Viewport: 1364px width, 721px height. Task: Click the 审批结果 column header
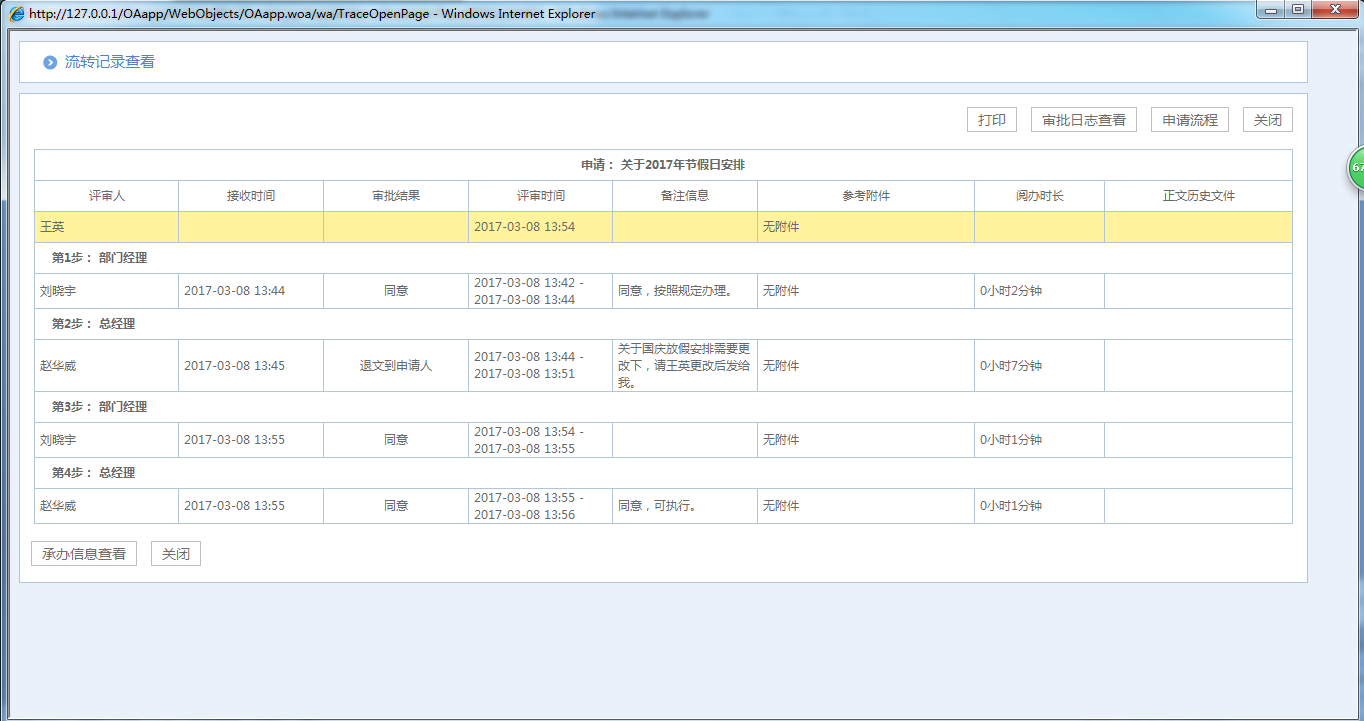coord(396,196)
